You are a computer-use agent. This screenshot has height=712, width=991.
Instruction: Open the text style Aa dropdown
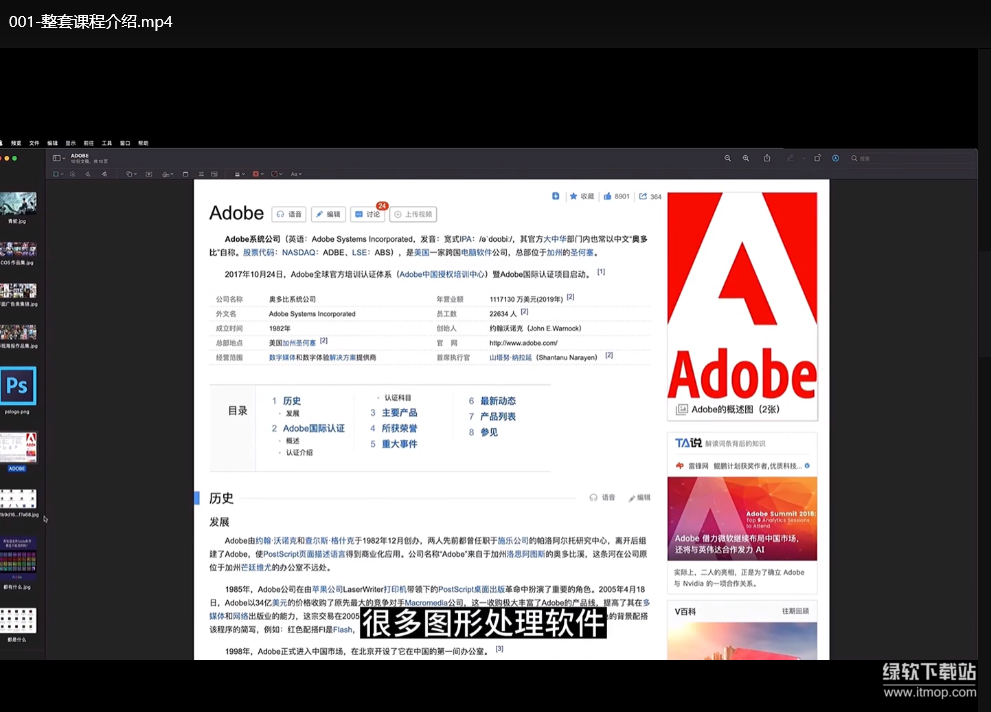coord(296,174)
